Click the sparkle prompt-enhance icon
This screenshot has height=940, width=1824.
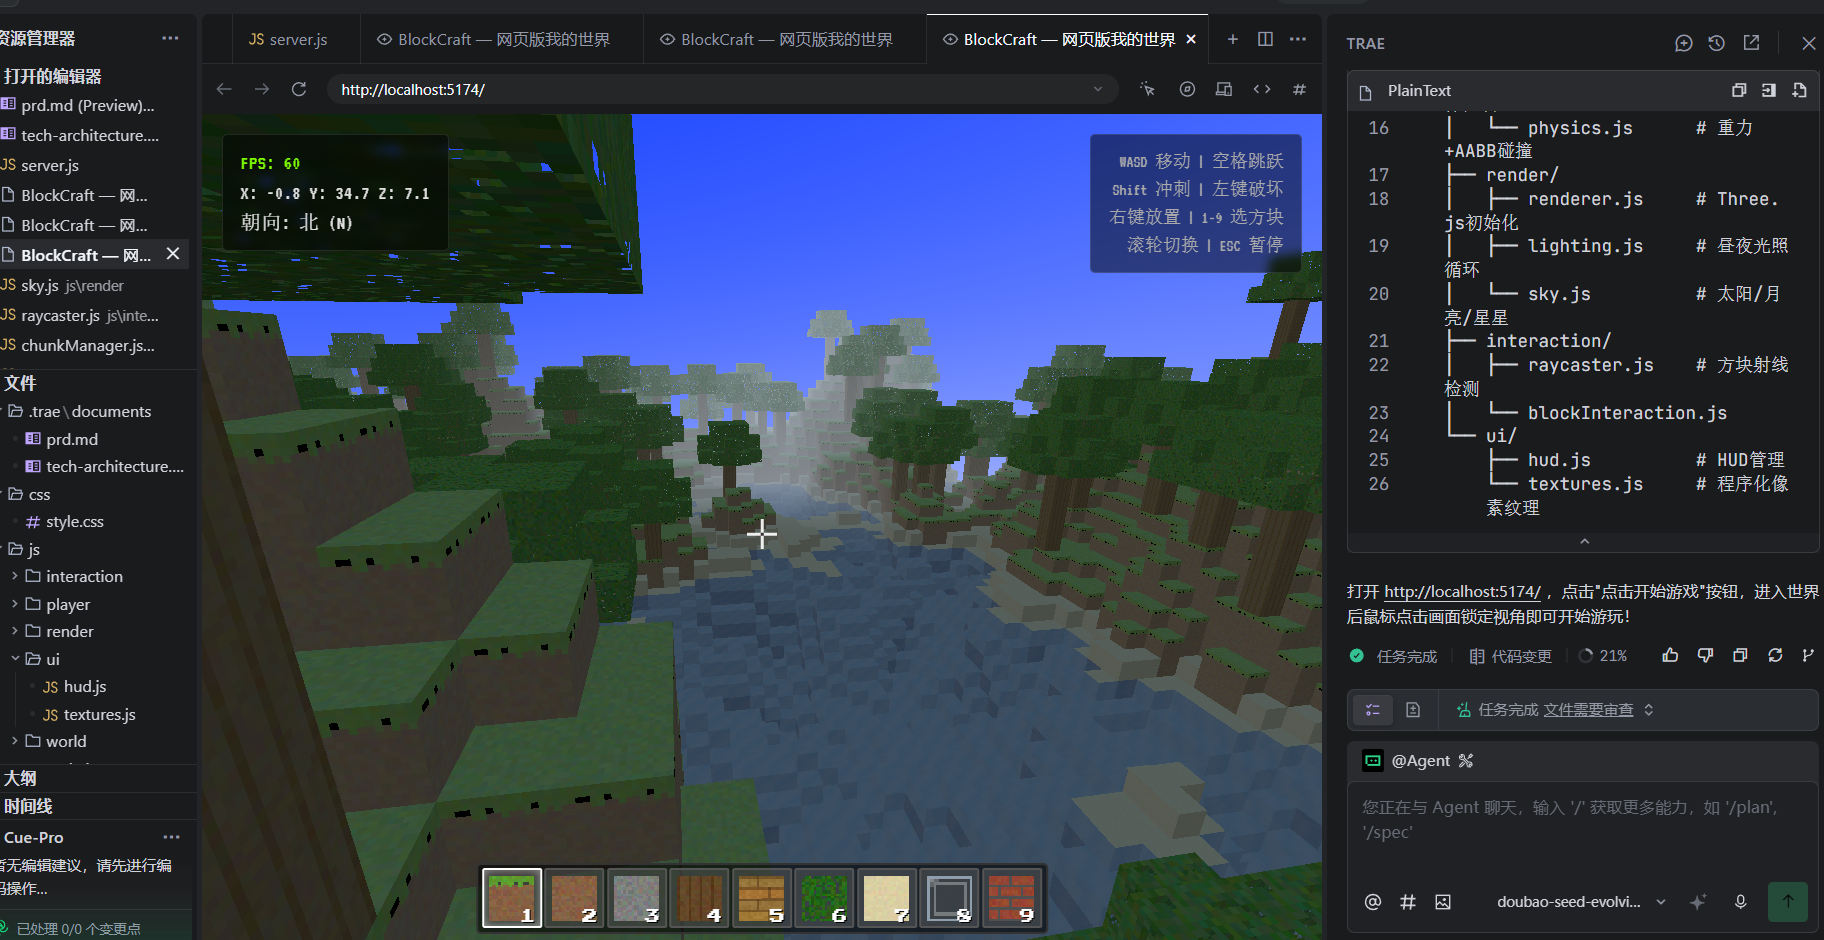[1698, 902]
